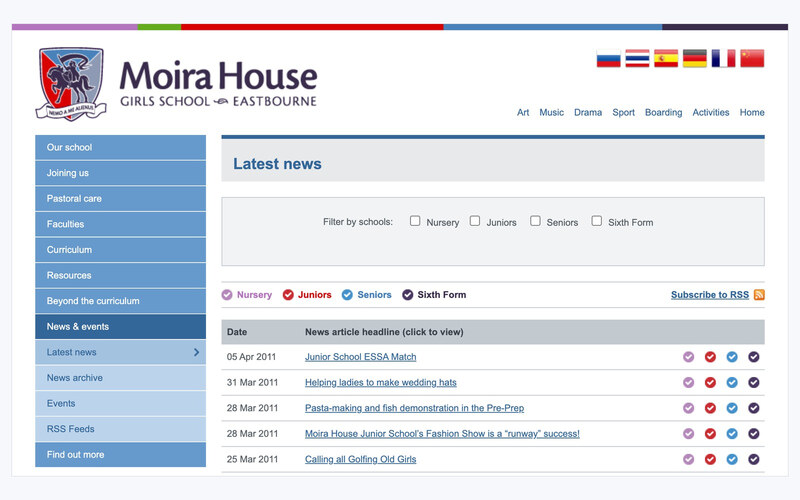Click the Latest news chevron arrow
The width and height of the screenshot is (800, 500).
coord(196,352)
